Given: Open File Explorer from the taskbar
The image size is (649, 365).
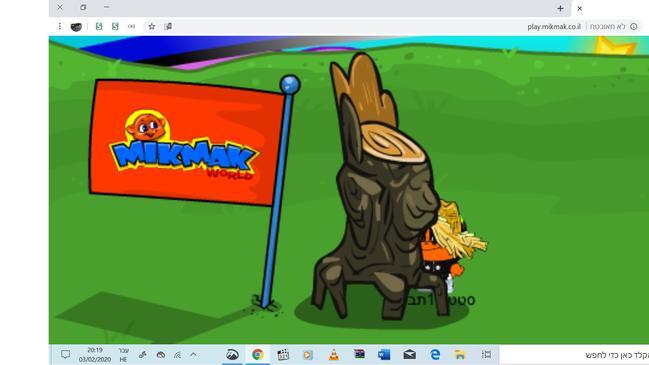Looking at the screenshot, I should [460, 355].
